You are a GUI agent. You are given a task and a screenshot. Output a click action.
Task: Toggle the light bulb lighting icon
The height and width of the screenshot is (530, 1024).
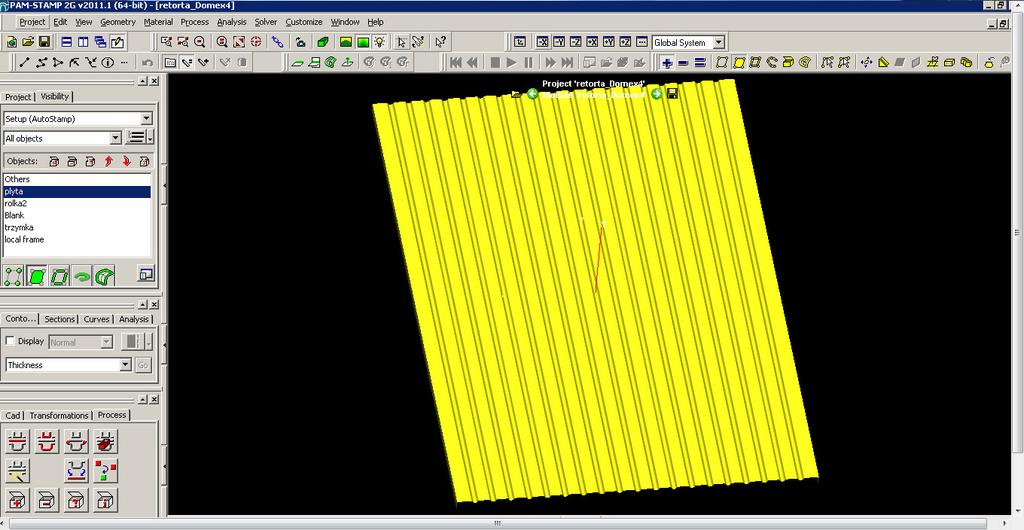pyautogui.click(x=379, y=42)
